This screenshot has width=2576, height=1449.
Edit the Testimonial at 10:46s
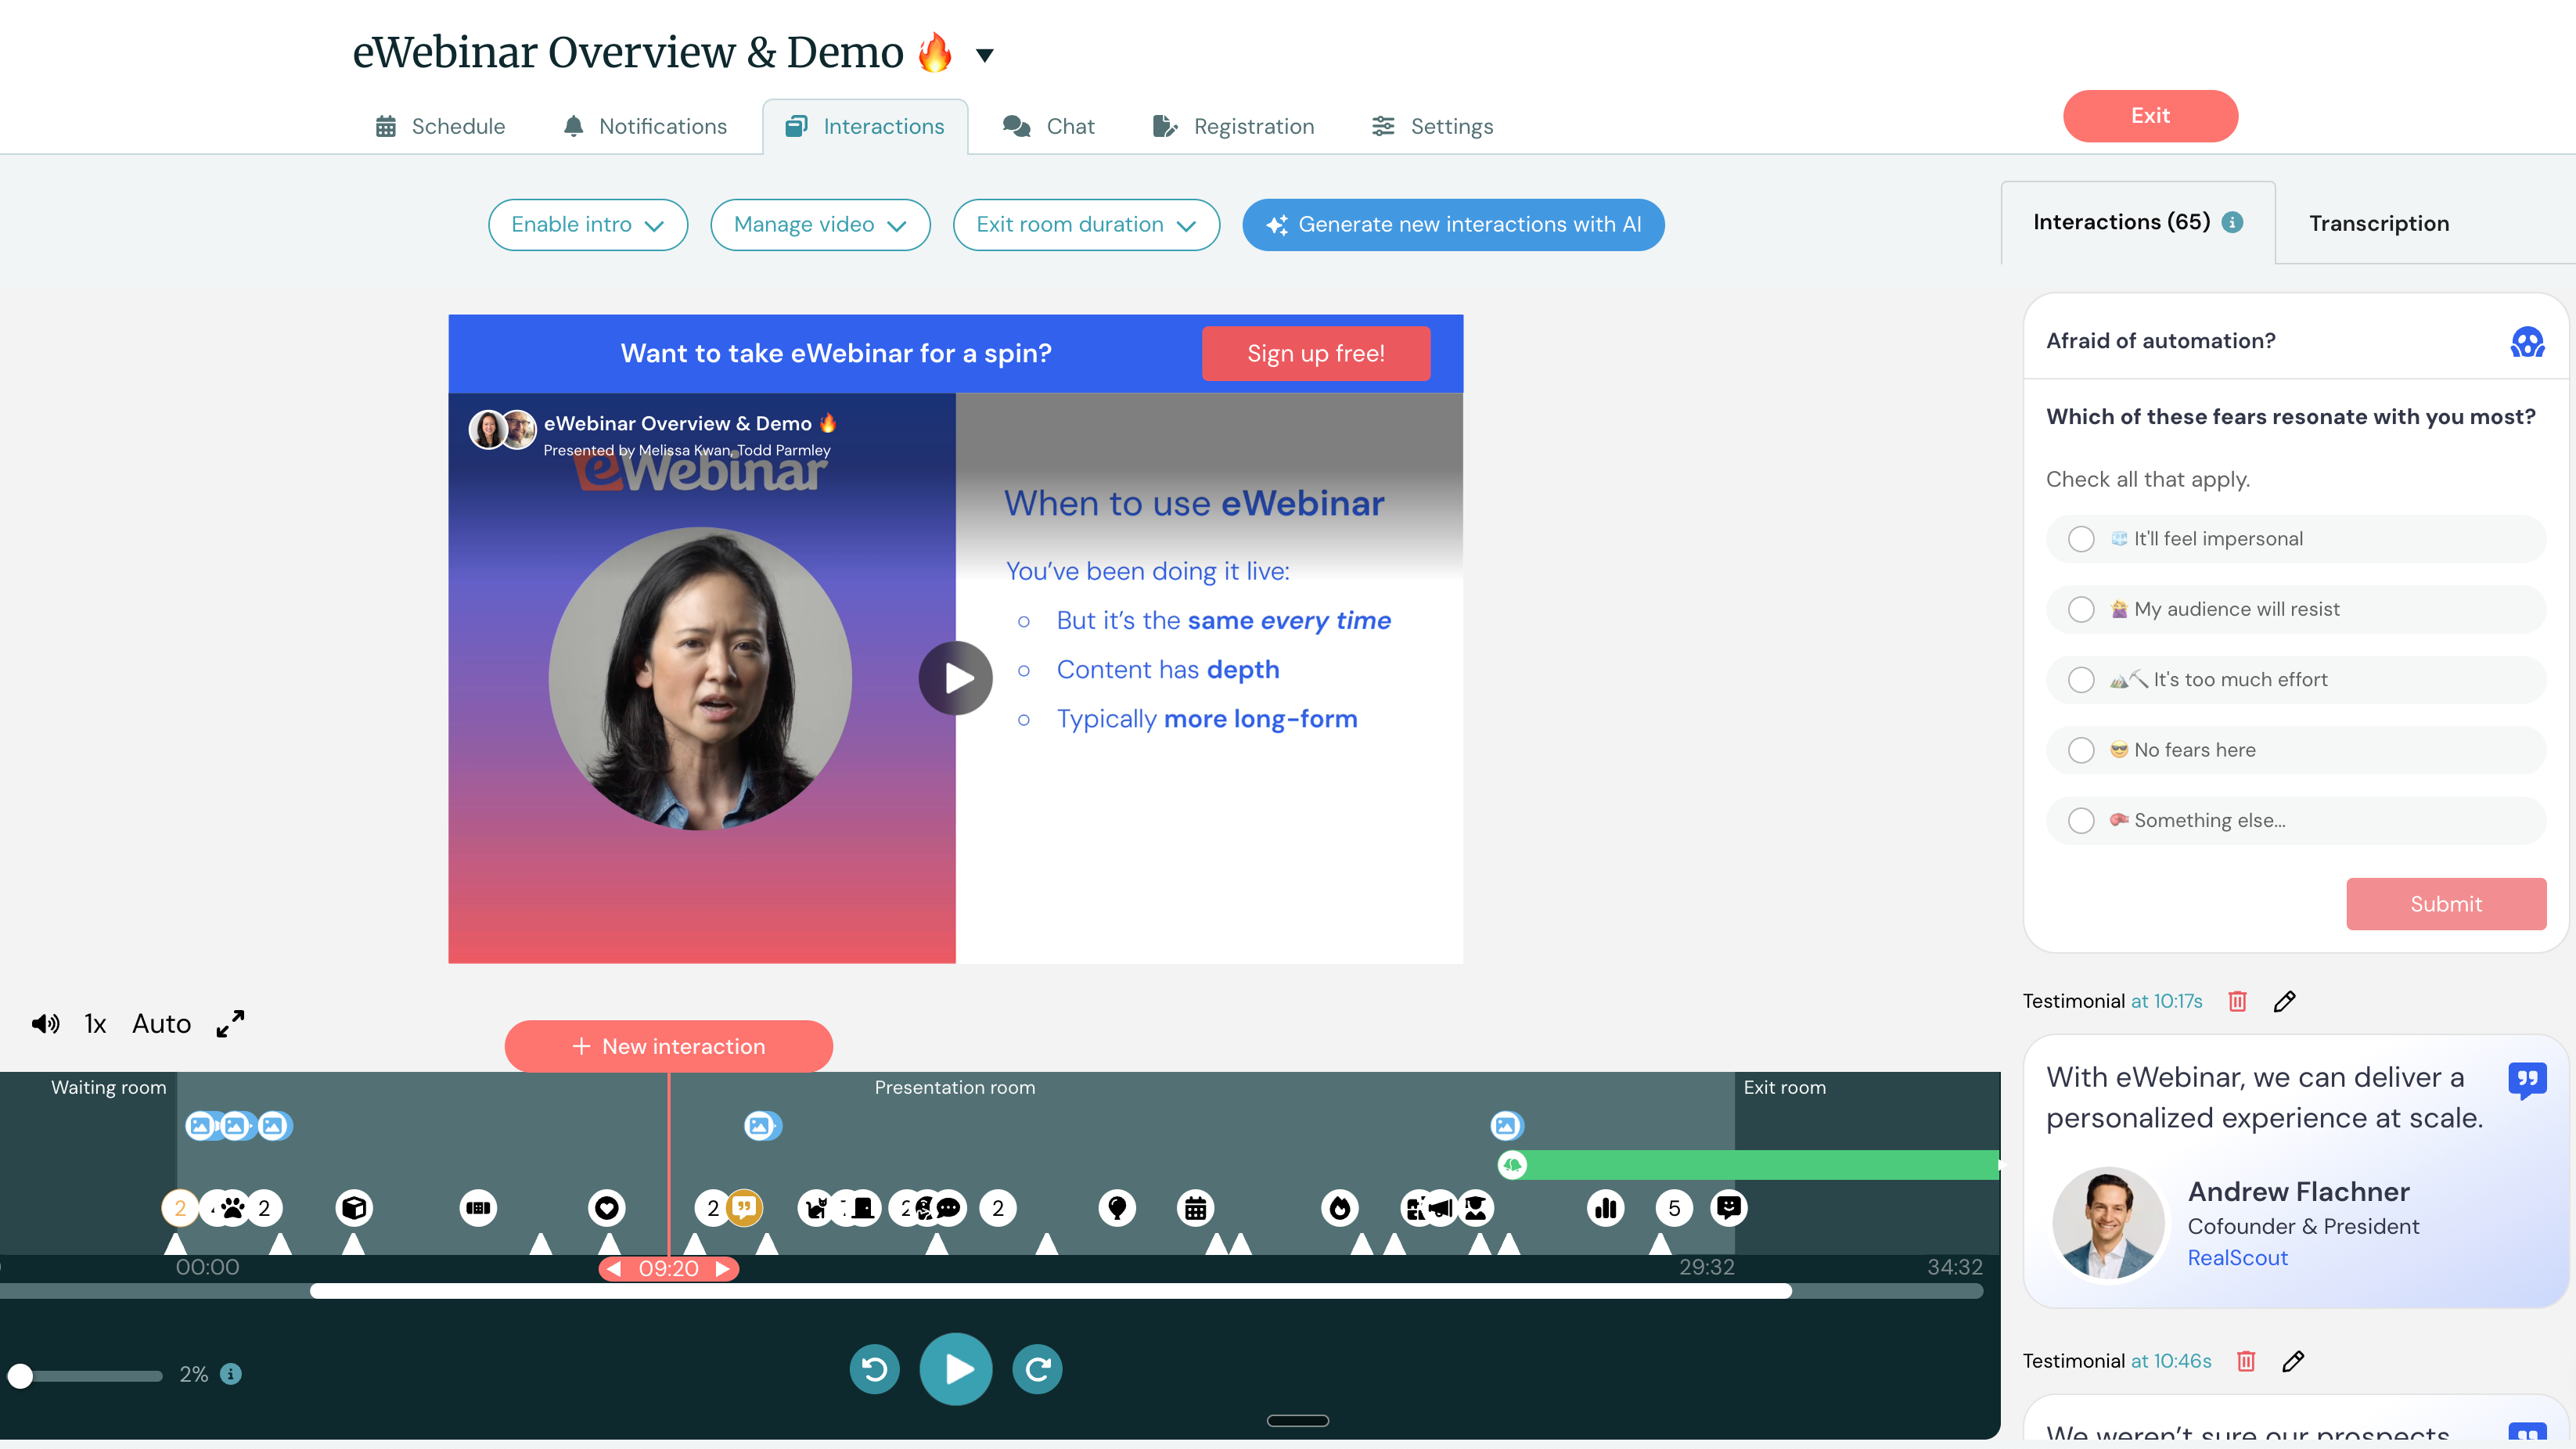pyautogui.click(x=2293, y=1361)
